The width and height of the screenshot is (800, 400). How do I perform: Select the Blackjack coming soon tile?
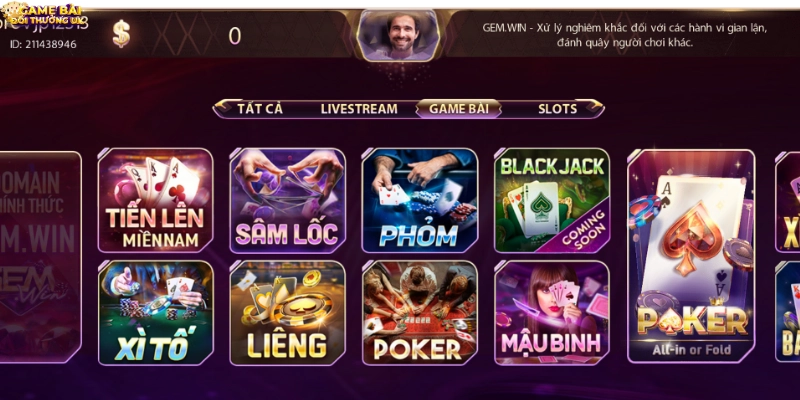point(552,200)
